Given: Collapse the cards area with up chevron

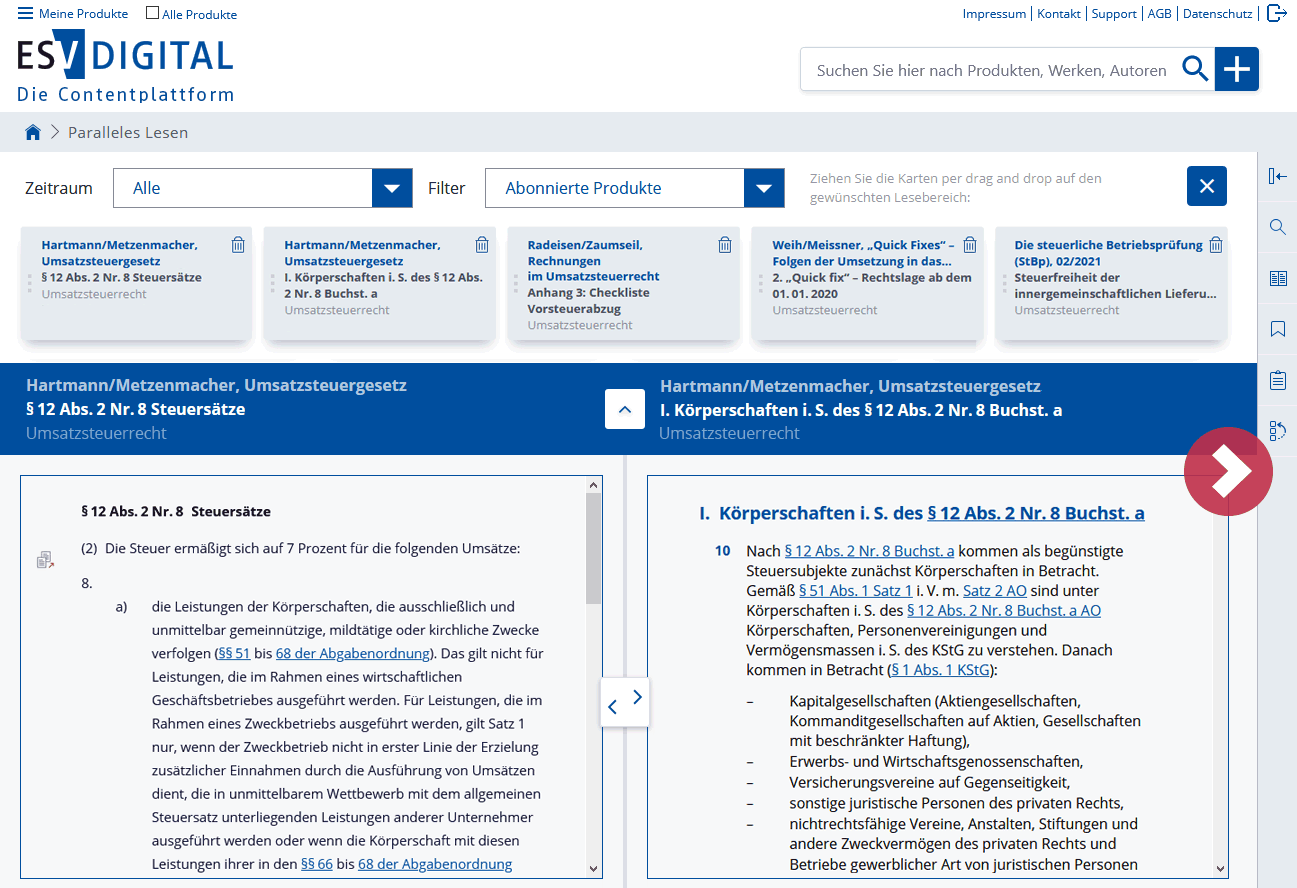Looking at the screenshot, I should click(x=625, y=409).
